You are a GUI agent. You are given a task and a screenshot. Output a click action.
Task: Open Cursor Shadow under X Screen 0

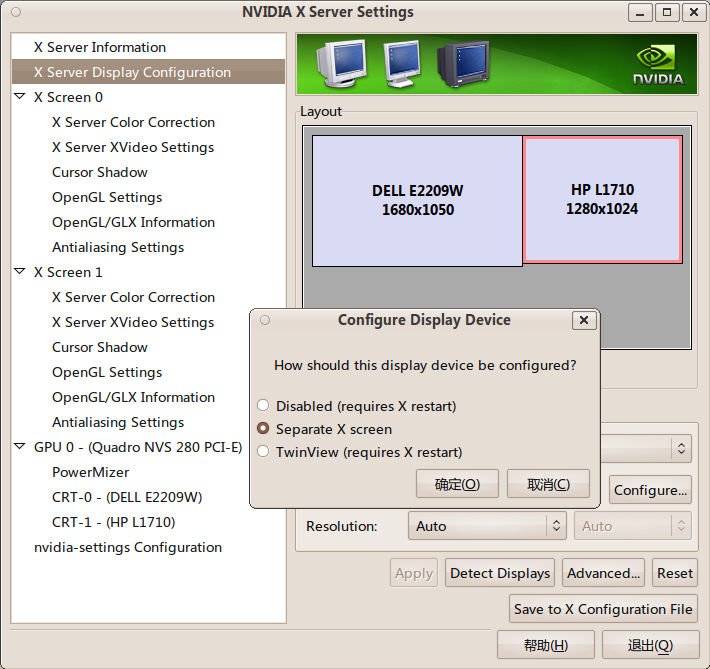tap(100, 172)
